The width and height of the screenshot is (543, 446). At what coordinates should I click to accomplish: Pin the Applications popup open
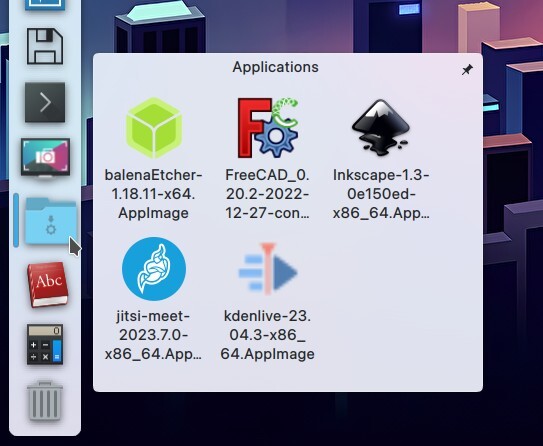(467, 70)
